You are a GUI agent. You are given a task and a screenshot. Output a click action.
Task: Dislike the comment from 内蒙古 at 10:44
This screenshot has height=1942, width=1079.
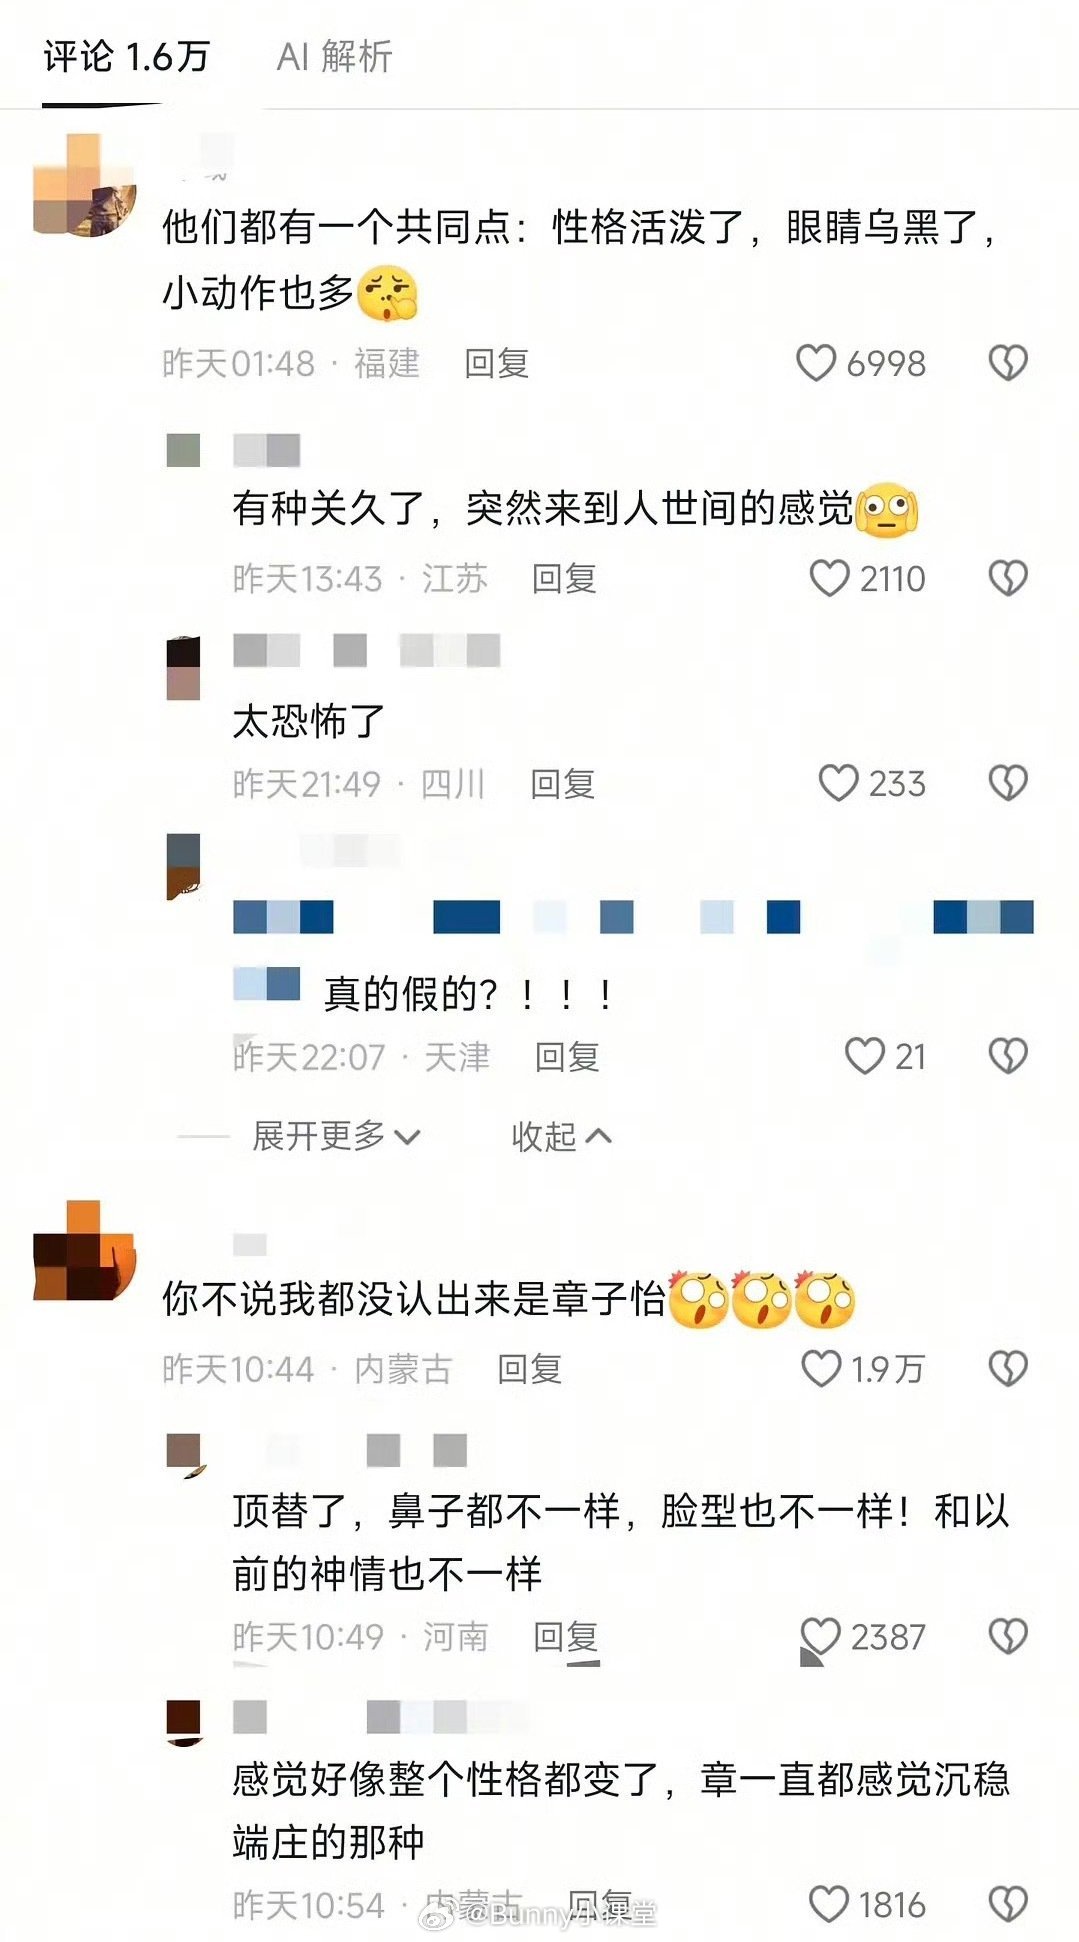tap(1008, 1368)
